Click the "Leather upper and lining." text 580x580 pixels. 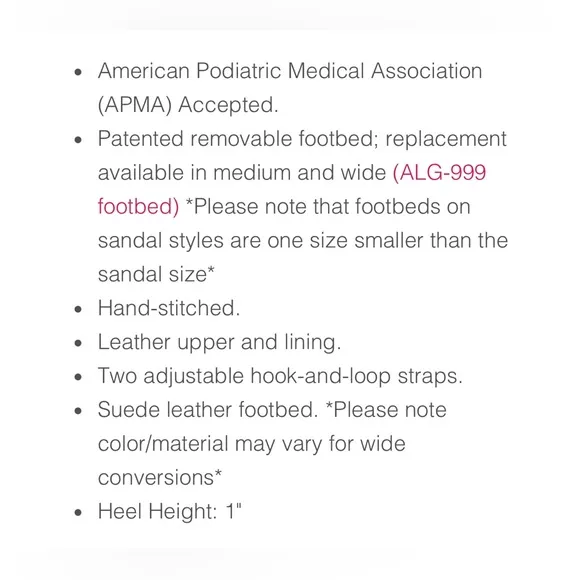219,342
